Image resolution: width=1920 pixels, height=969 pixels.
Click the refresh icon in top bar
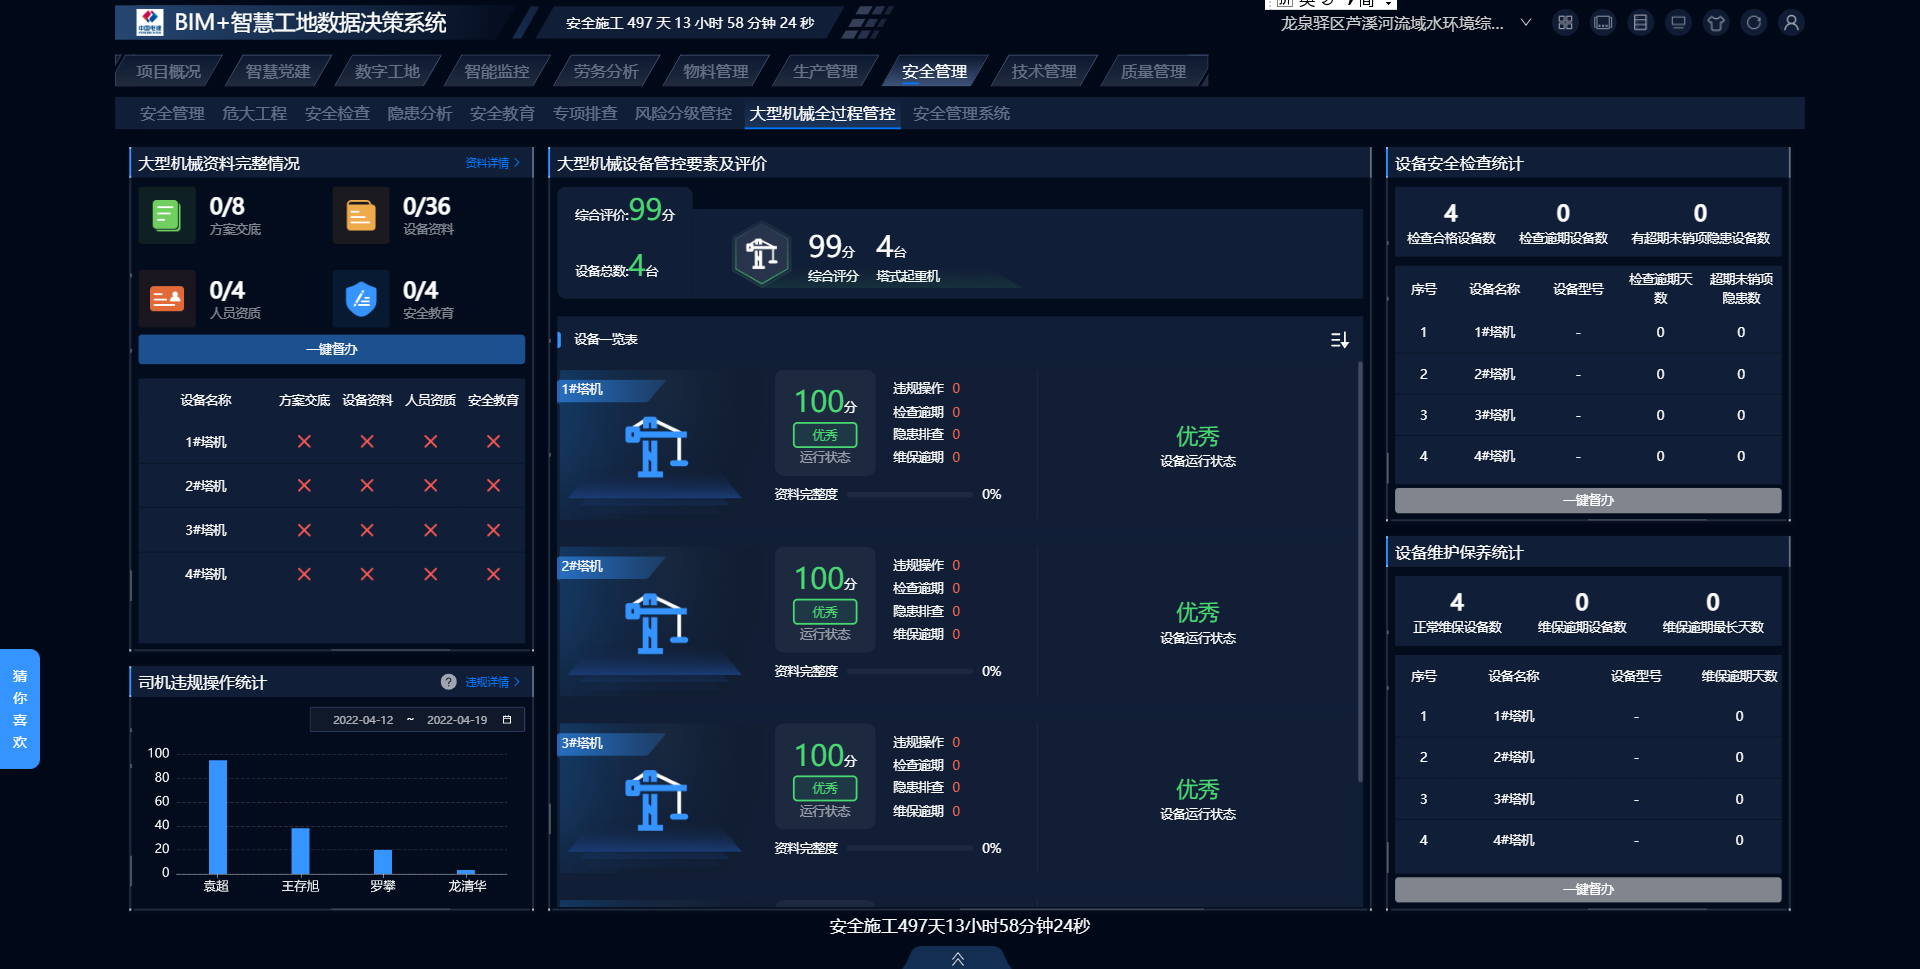1753,23
